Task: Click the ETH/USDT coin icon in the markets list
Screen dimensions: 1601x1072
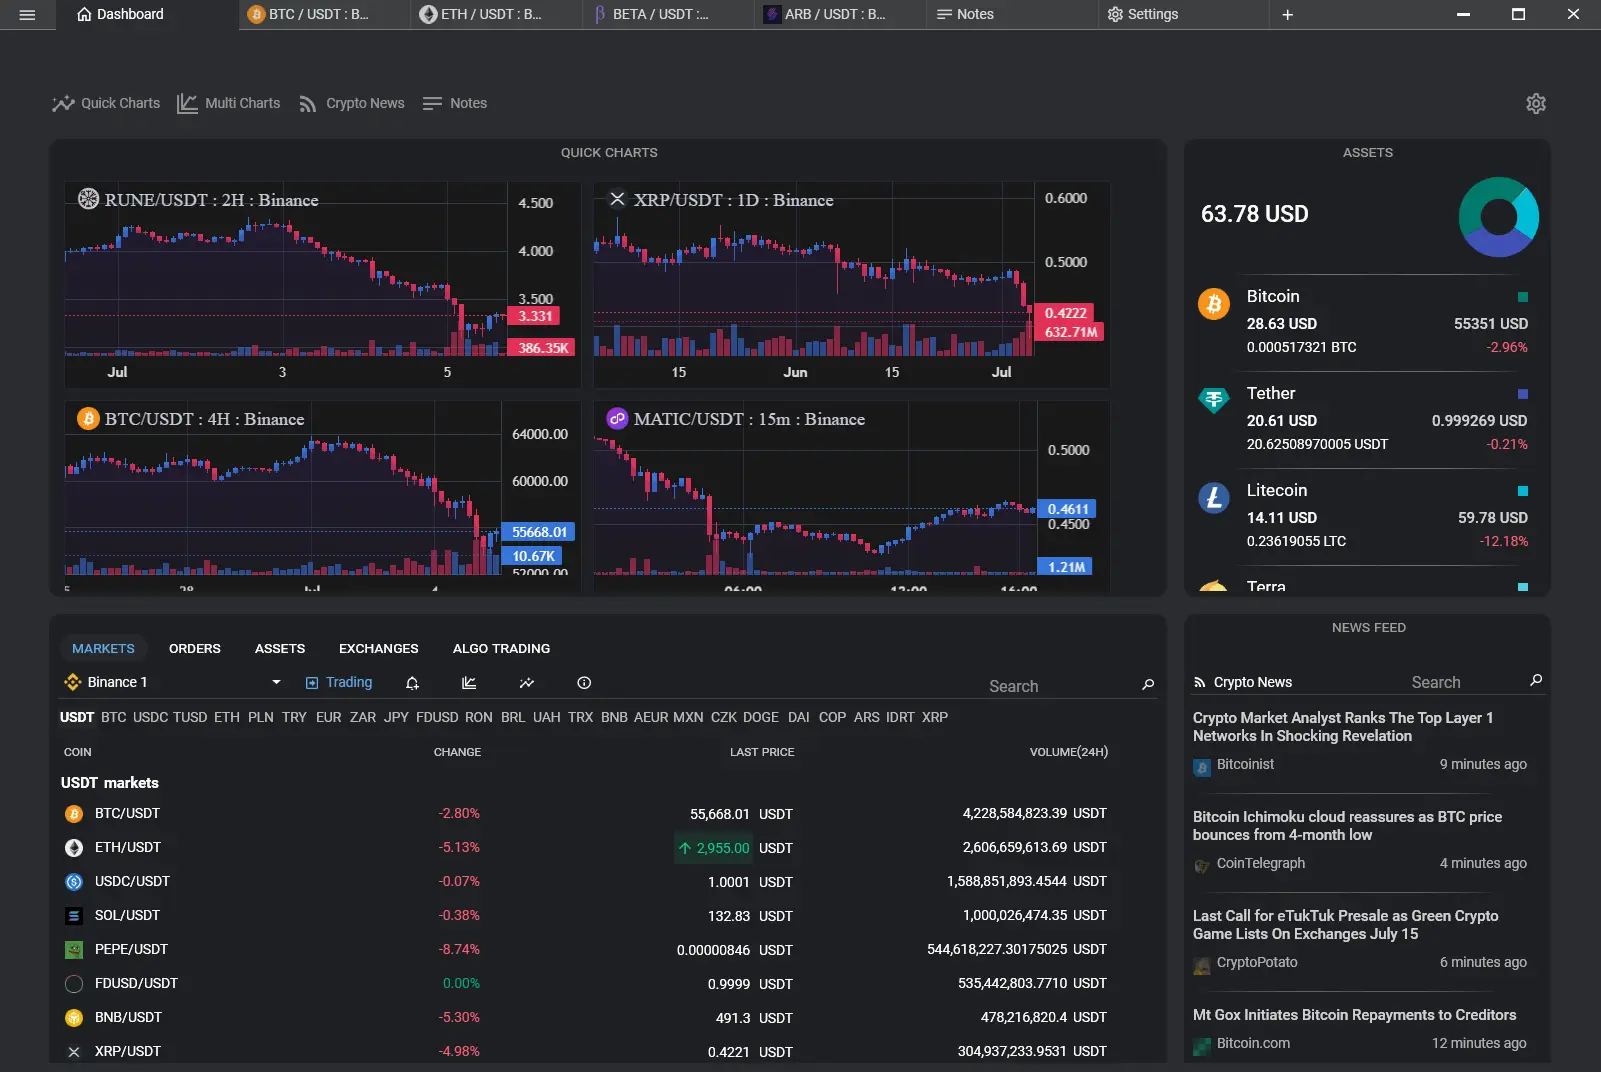Action: point(74,848)
